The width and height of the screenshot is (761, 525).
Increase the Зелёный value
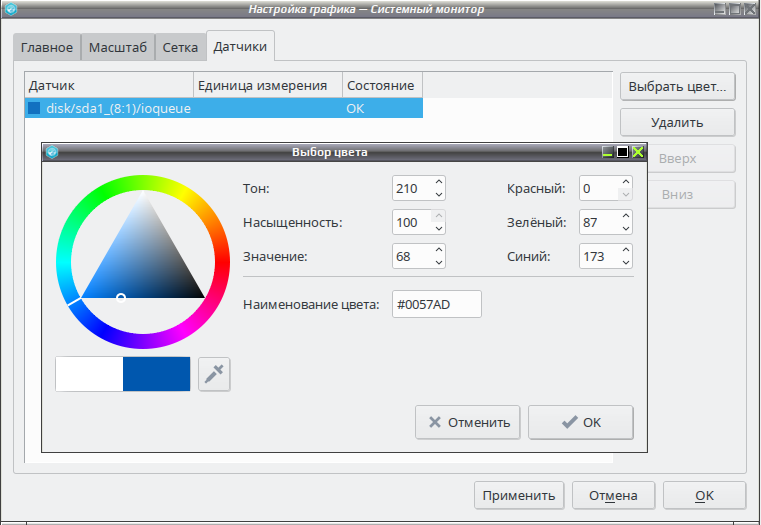tap(626, 216)
